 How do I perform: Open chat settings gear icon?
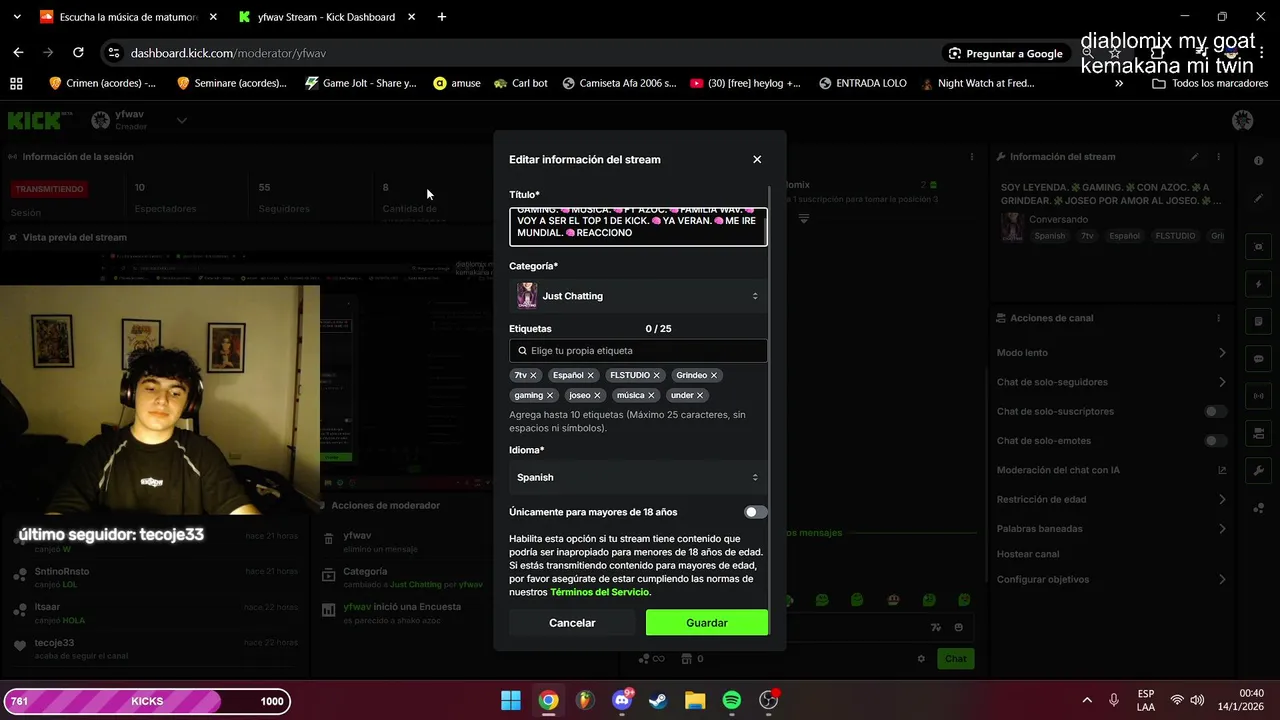(921, 658)
